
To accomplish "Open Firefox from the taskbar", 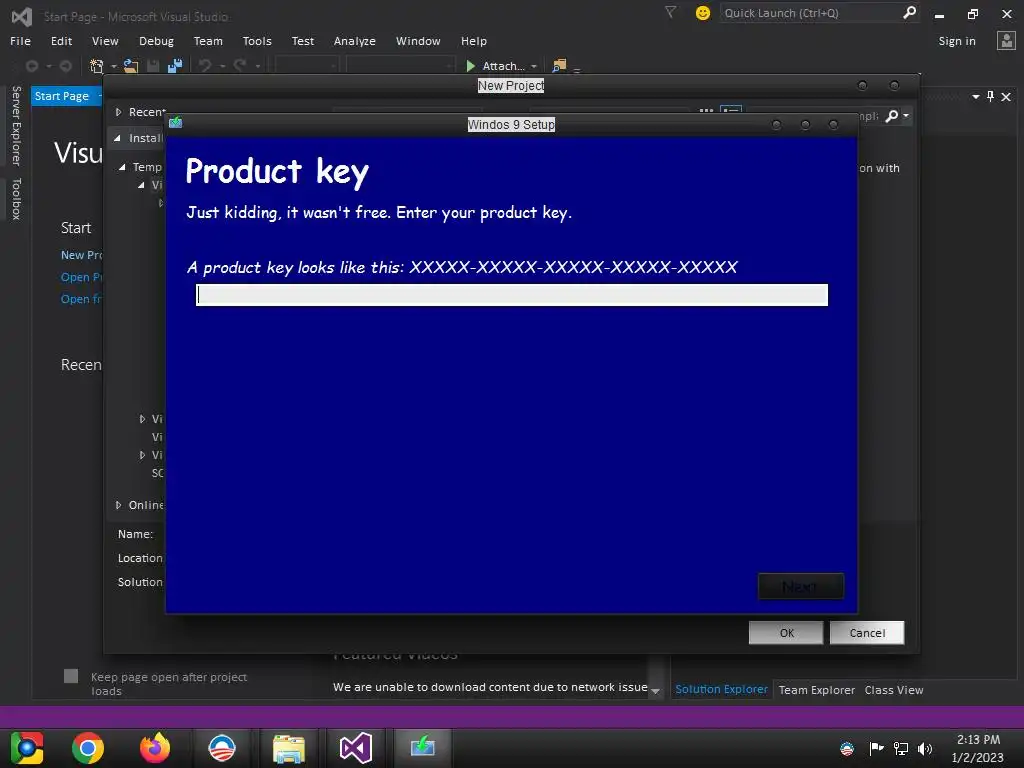I will click(155, 748).
